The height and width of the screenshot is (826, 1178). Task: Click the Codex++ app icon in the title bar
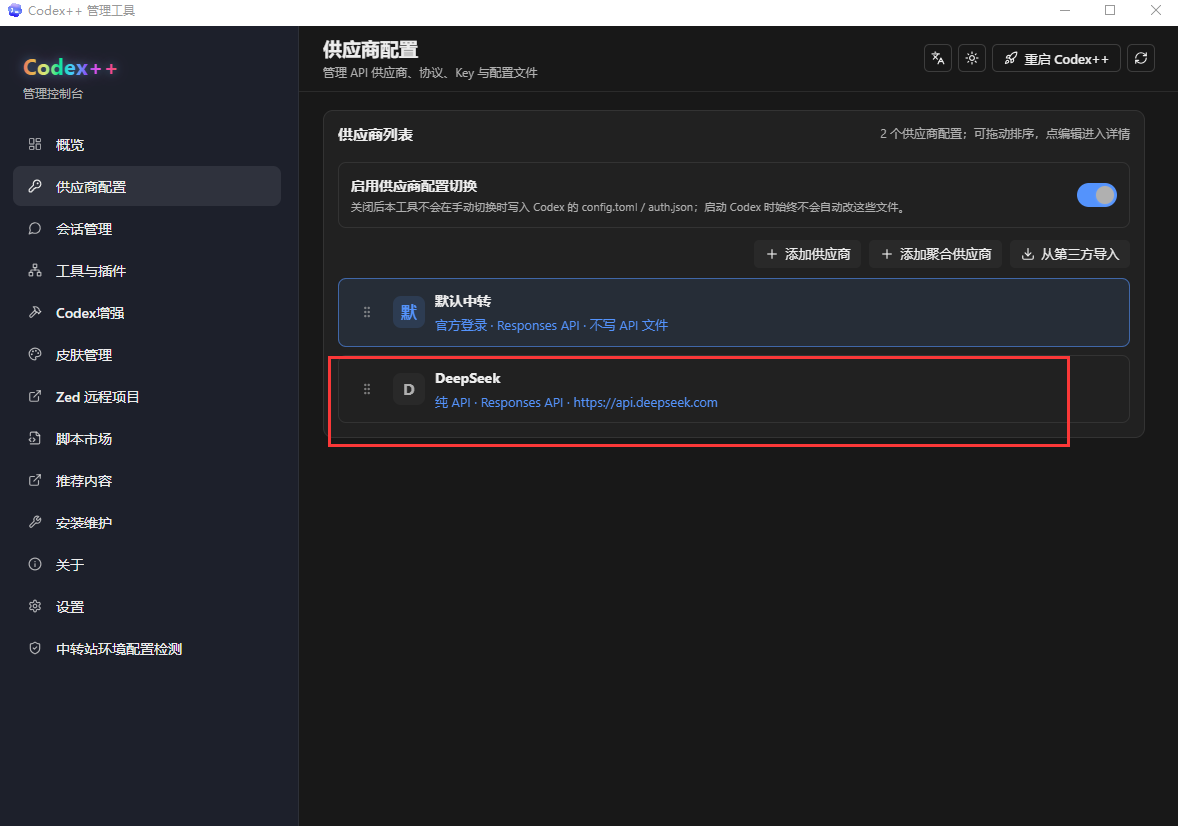(x=14, y=11)
